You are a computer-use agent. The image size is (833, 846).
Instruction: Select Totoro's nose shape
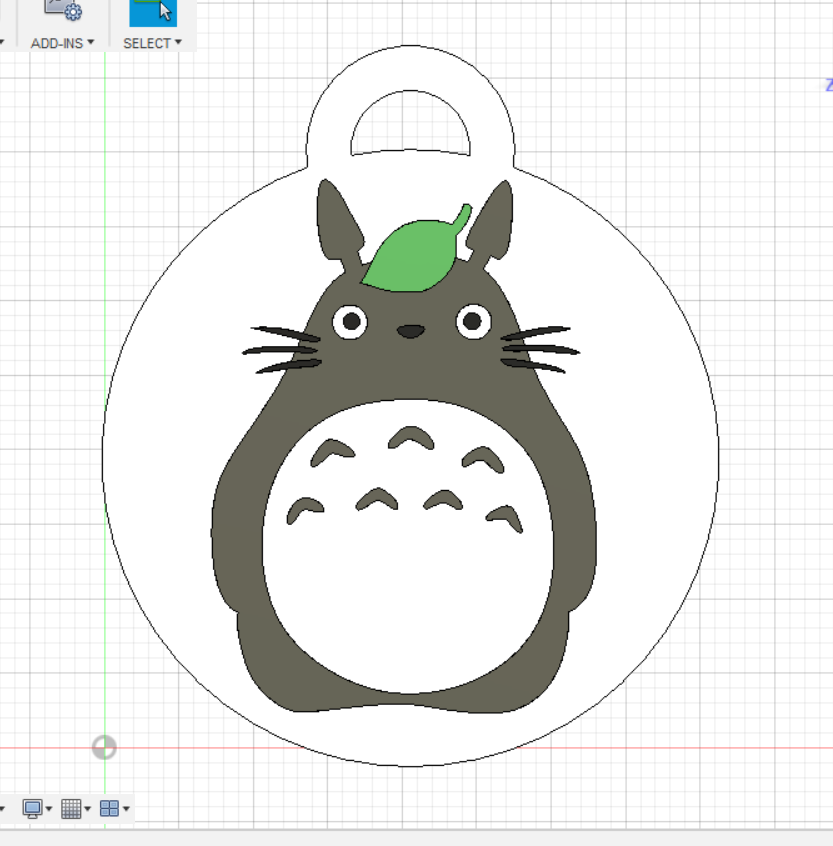(411, 331)
